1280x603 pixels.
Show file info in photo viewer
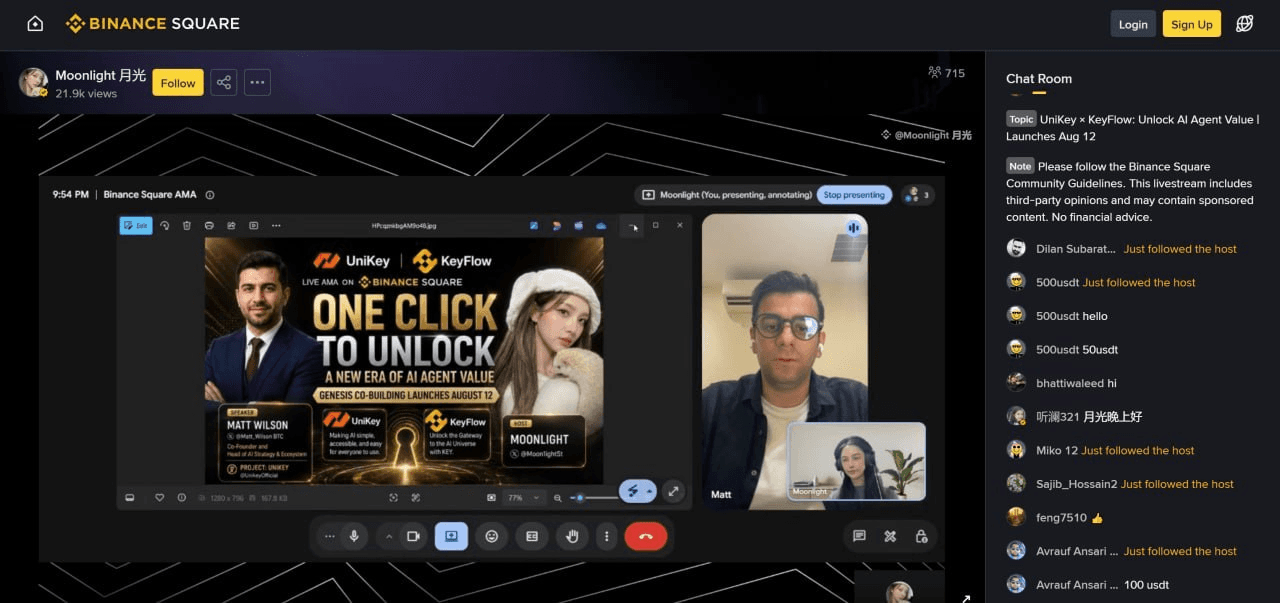(181, 497)
